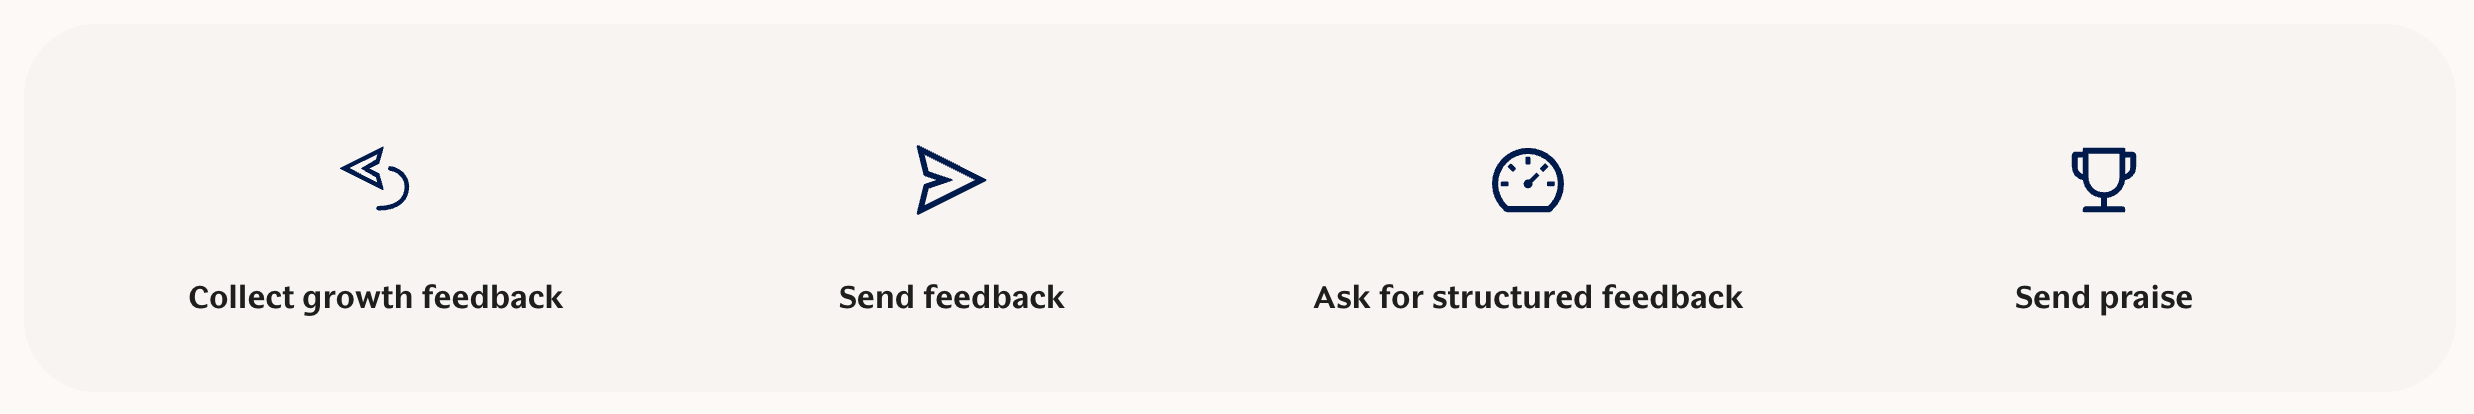Choose the Send praise text option
Viewport: 2474px width, 414px height.
2103,297
